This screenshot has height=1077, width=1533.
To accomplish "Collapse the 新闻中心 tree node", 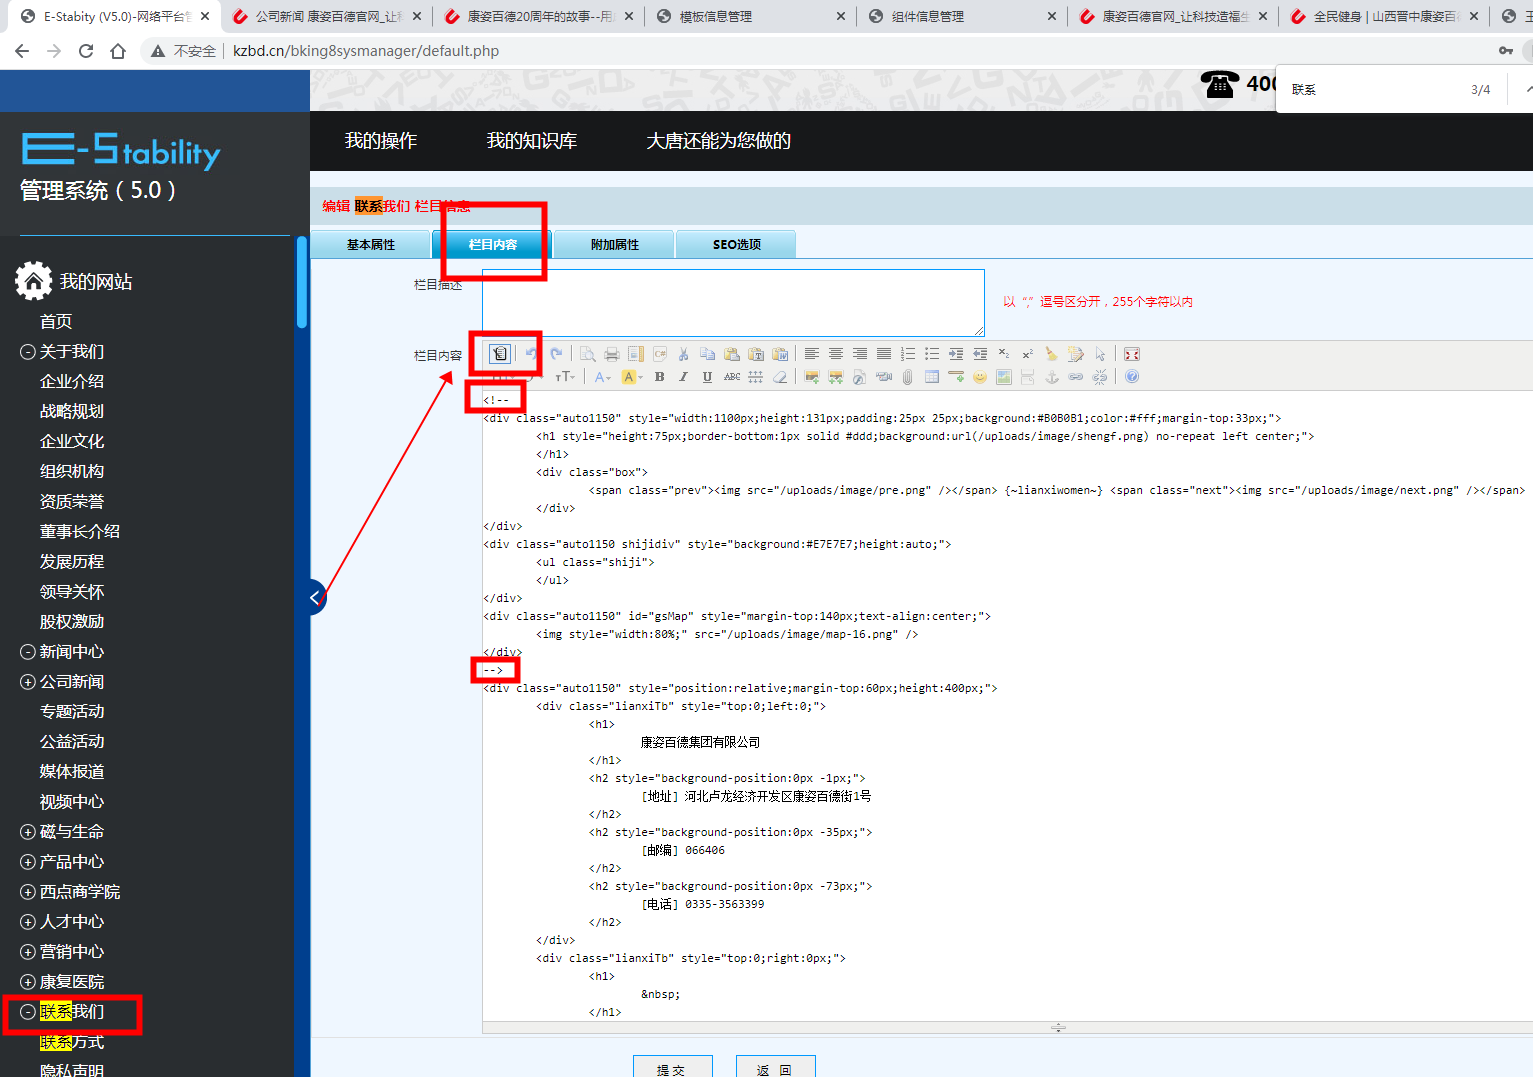I will 28,652.
